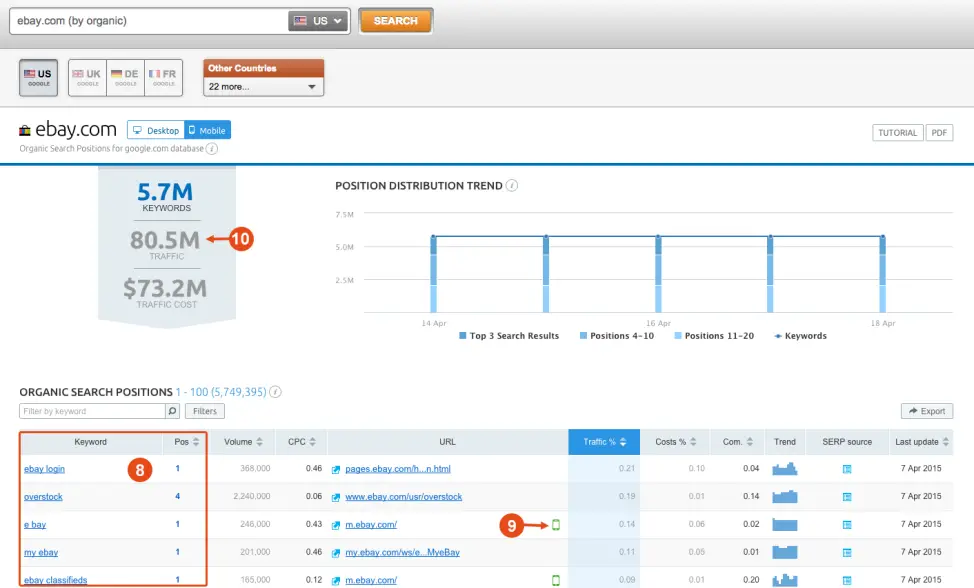Open the overstock keyword link
The height and width of the screenshot is (588, 974).
(x=43, y=497)
